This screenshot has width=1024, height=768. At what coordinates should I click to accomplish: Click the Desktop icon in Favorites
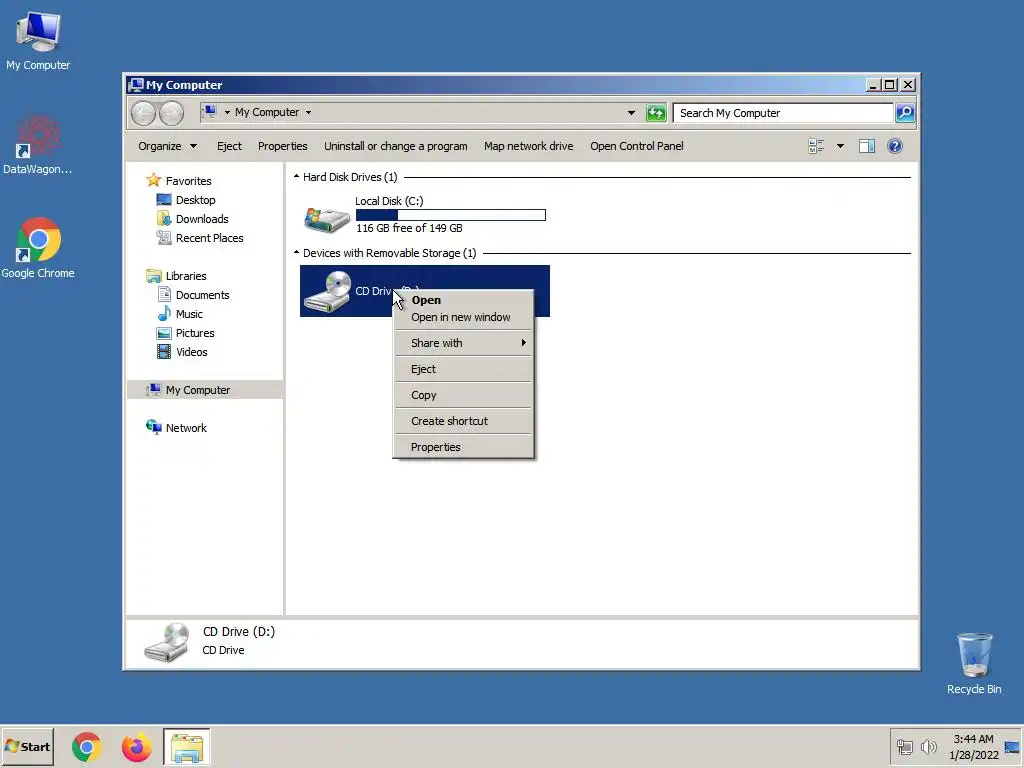tap(164, 200)
